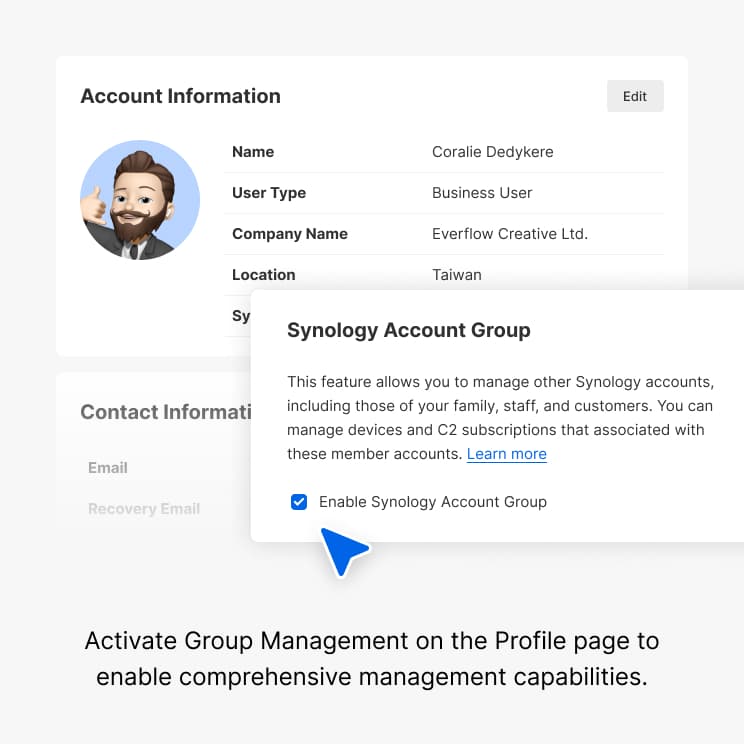
Task: Click the Edit button in Account Information
Action: [635, 96]
